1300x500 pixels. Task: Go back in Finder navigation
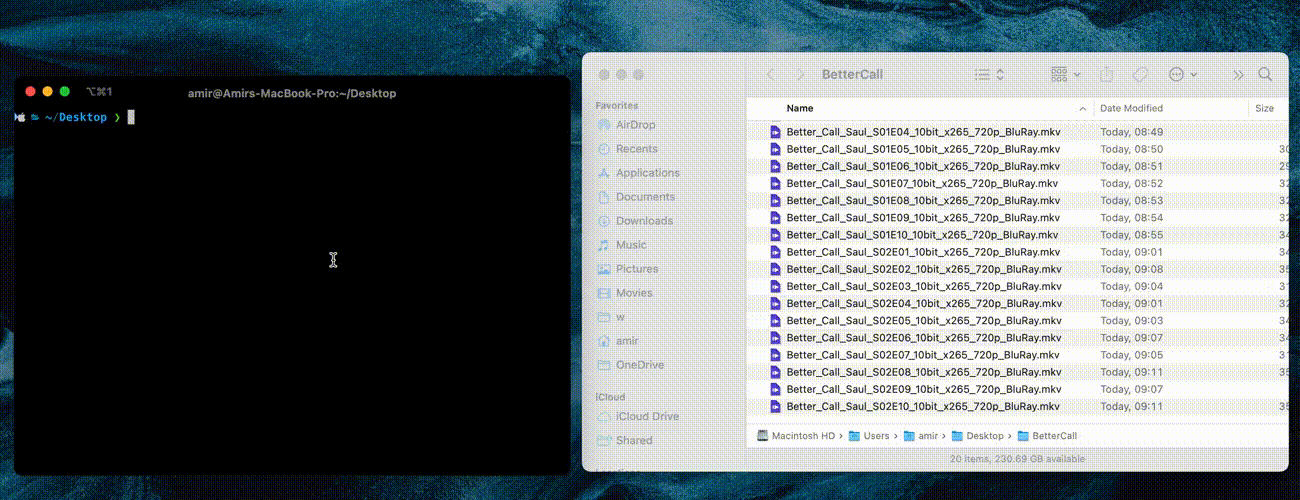[x=771, y=75]
